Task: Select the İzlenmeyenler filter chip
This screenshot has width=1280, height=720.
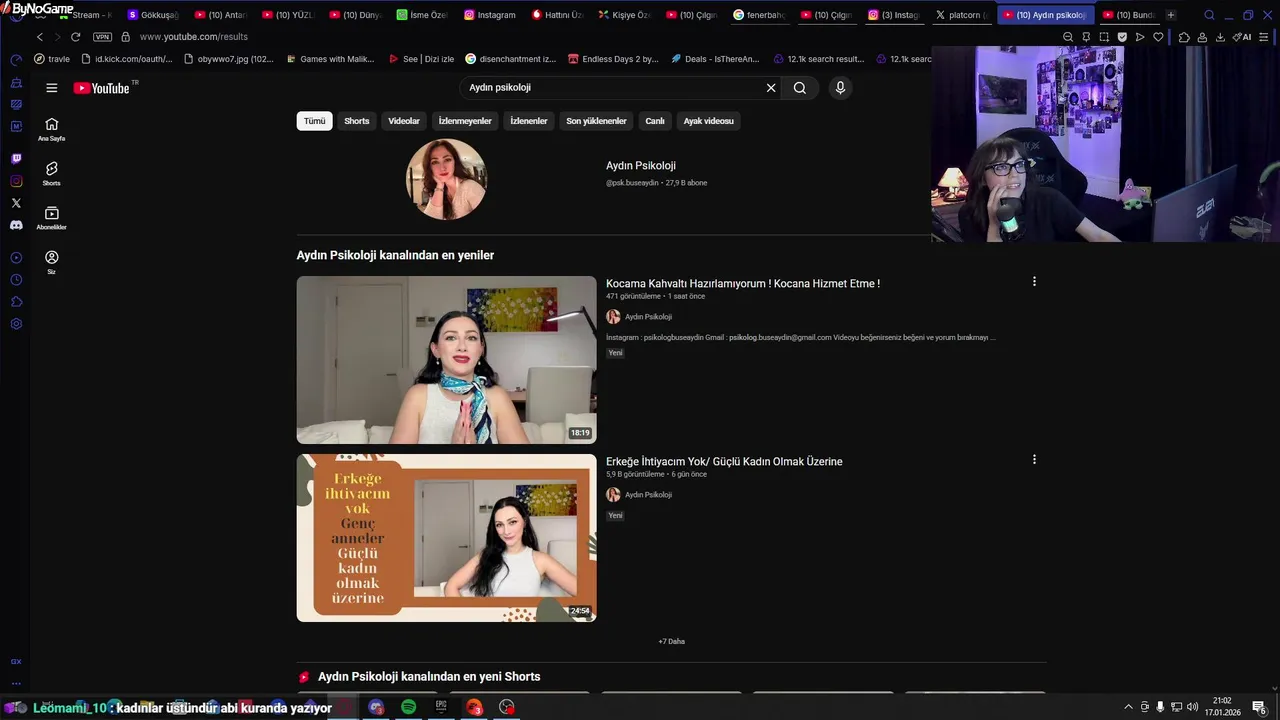Action: point(465,121)
